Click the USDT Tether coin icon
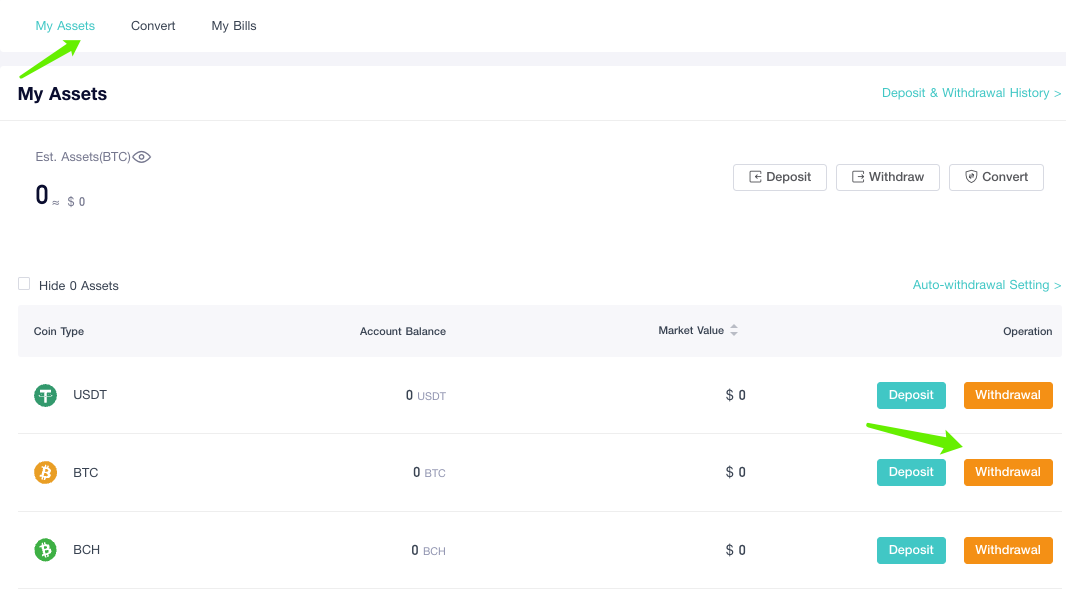The width and height of the screenshot is (1066, 594). click(x=46, y=395)
